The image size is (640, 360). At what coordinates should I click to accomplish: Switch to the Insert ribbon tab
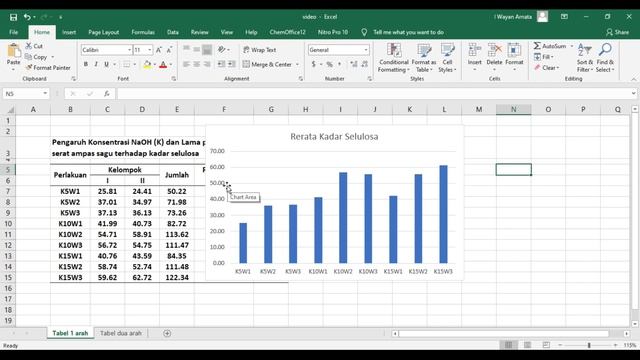69,32
